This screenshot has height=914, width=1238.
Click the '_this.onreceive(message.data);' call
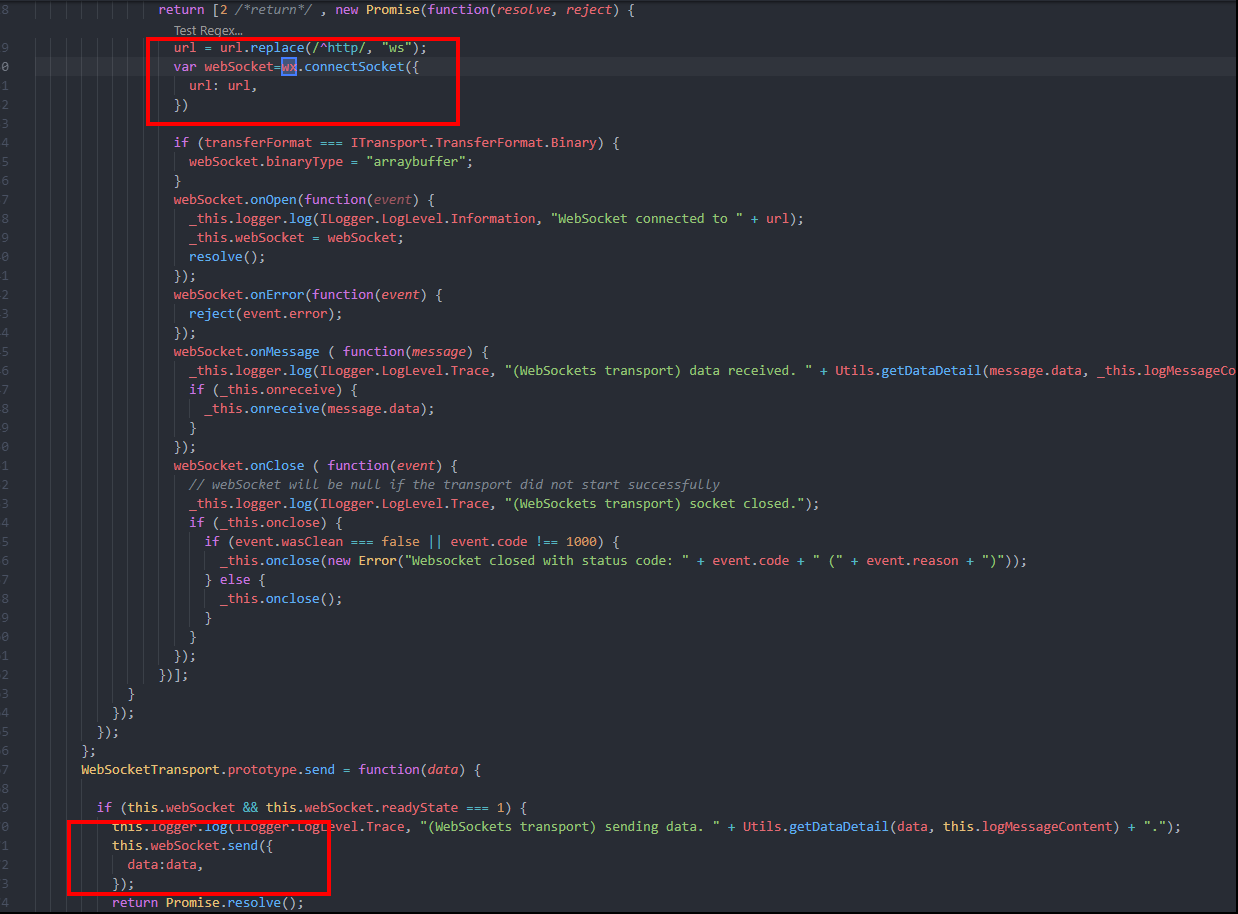[x=320, y=408]
